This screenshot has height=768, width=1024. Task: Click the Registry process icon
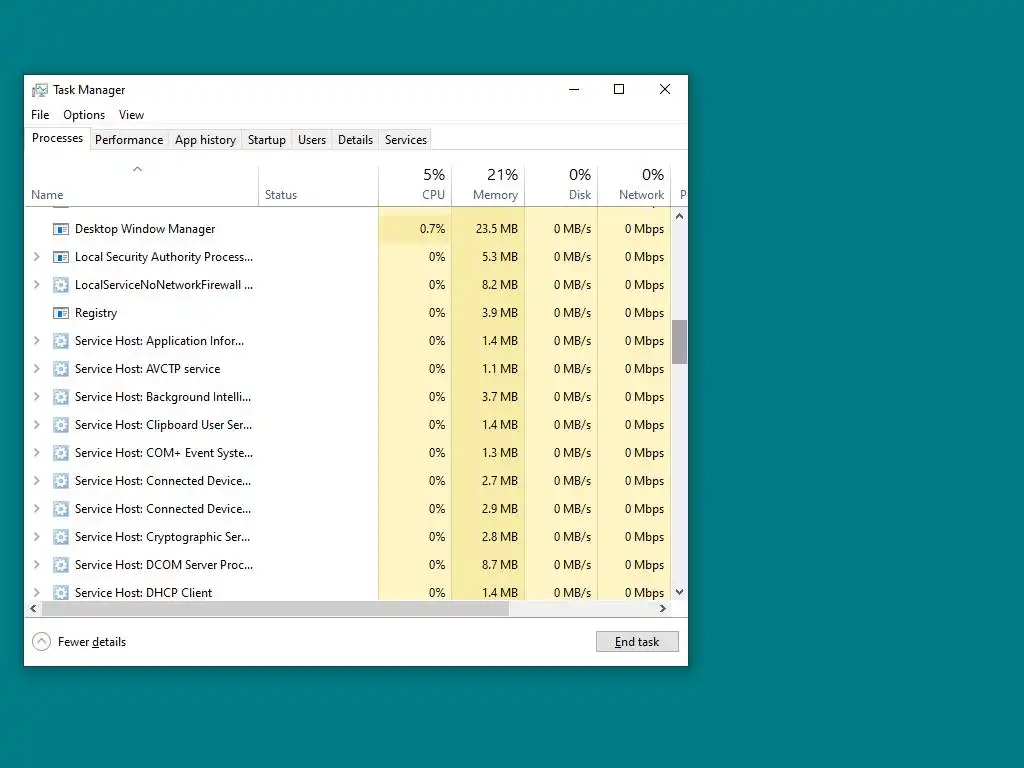[61, 313]
